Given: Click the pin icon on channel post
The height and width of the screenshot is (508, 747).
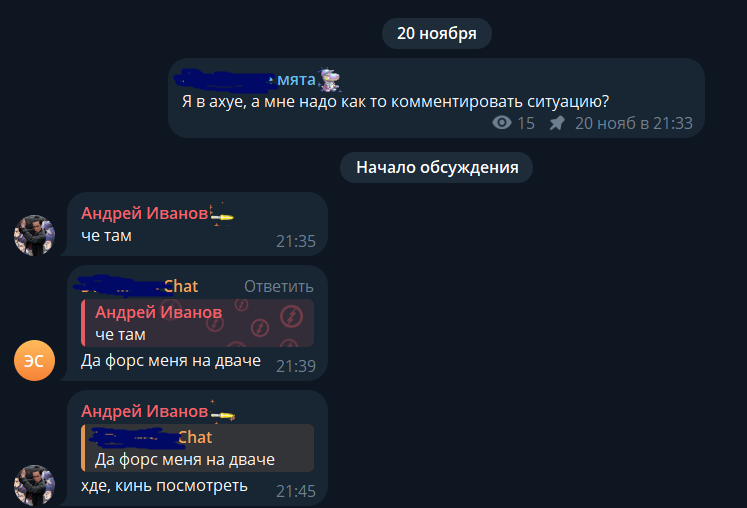Looking at the screenshot, I should [x=557, y=123].
